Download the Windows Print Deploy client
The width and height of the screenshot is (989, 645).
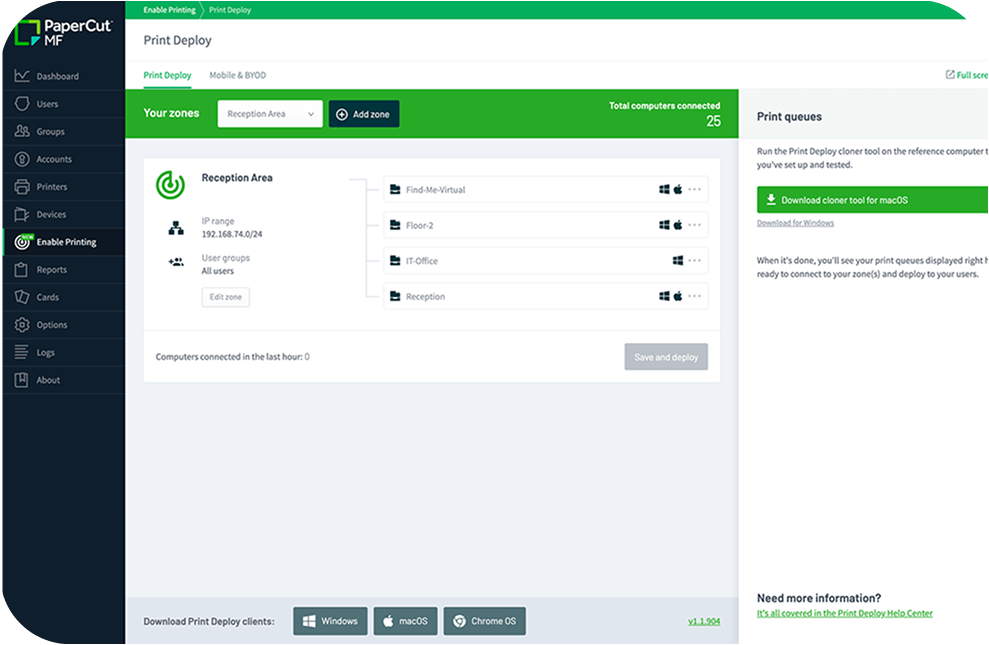(x=331, y=621)
